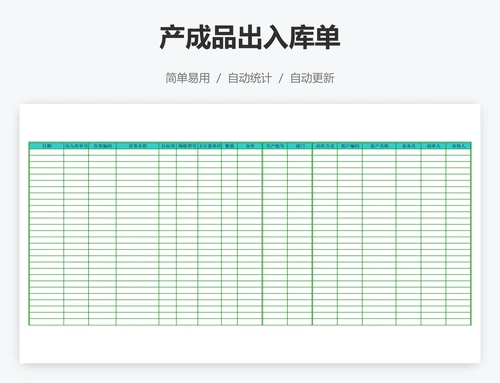Select the 业务员 column header
The width and height of the screenshot is (500, 383).
(409, 146)
